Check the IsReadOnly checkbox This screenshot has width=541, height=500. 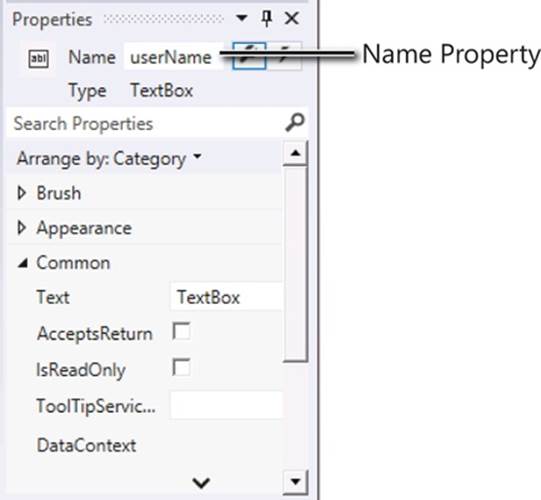pos(181,367)
